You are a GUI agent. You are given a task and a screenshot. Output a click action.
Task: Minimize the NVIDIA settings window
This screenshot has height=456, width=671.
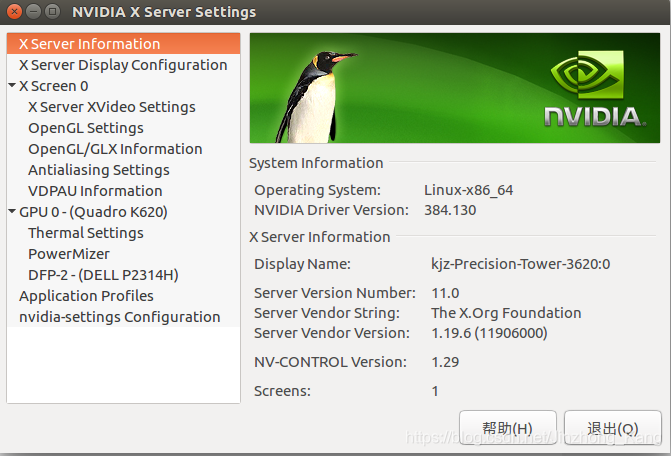click(33, 12)
